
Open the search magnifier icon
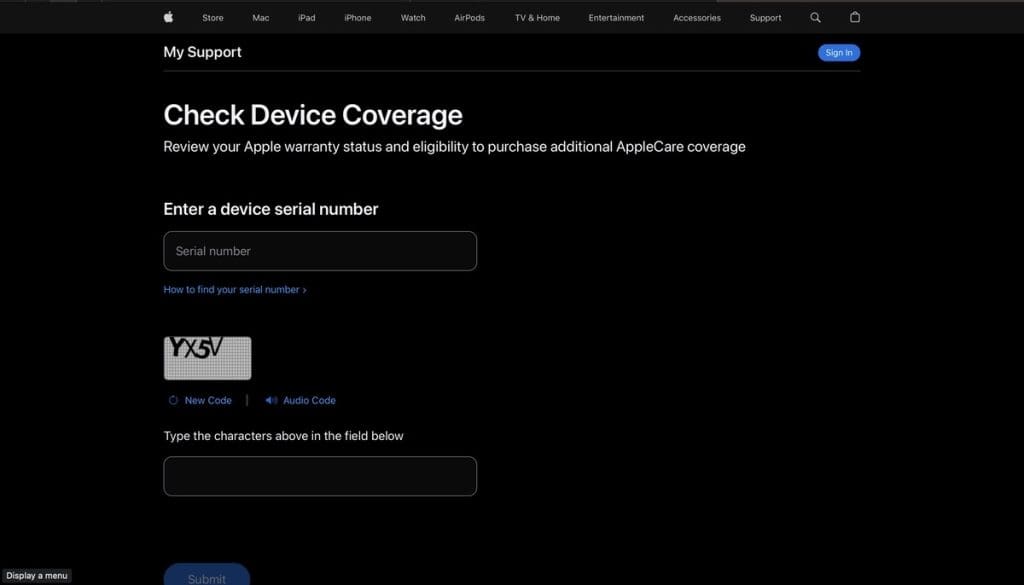click(x=815, y=17)
